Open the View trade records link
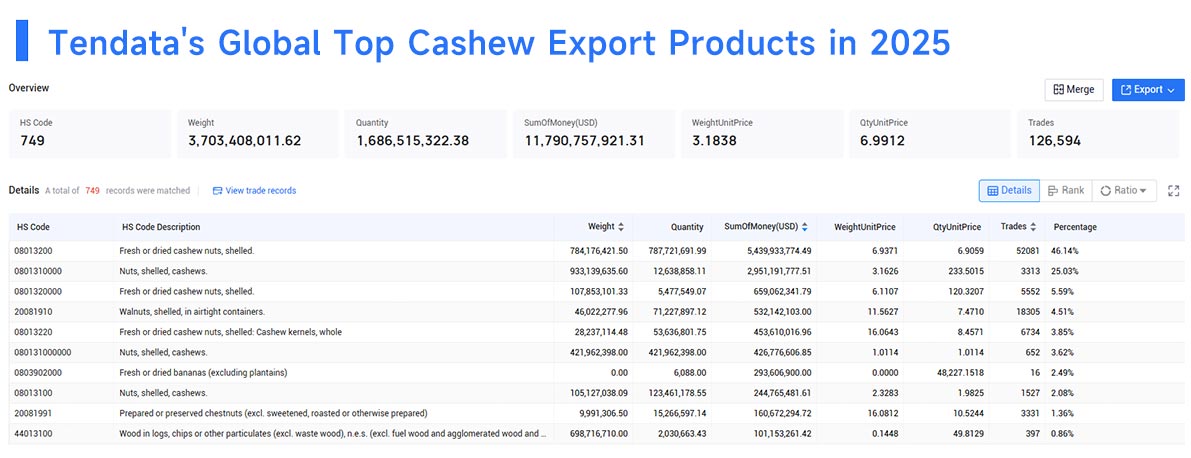 point(254,191)
